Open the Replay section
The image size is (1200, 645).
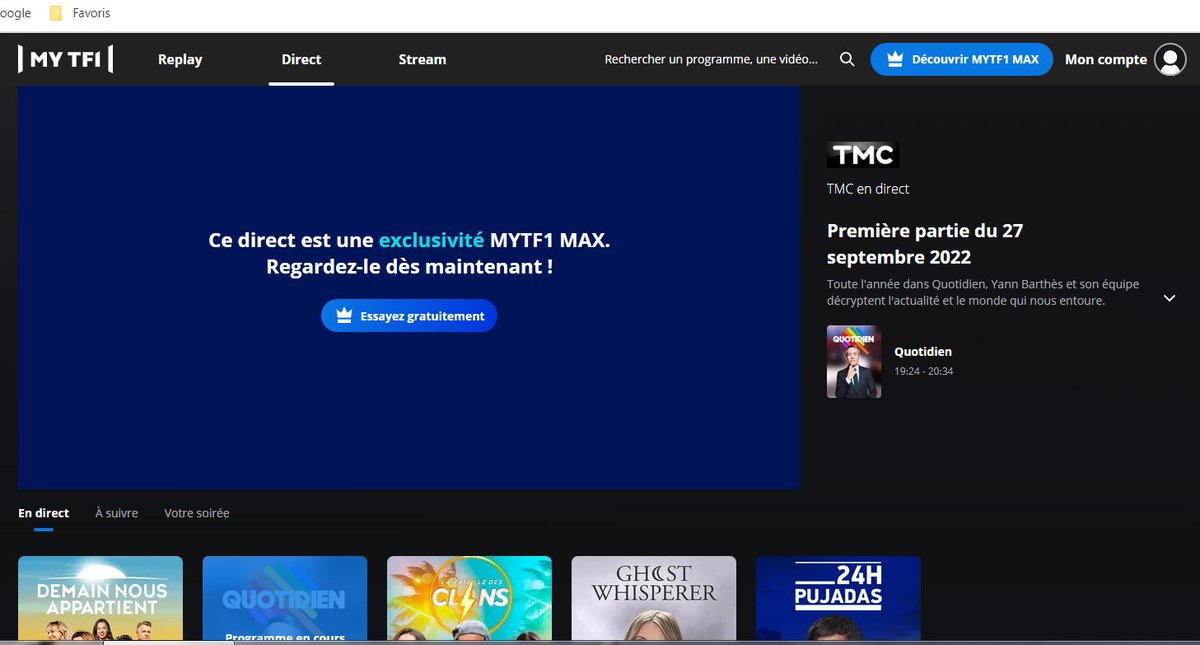[180, 59]
